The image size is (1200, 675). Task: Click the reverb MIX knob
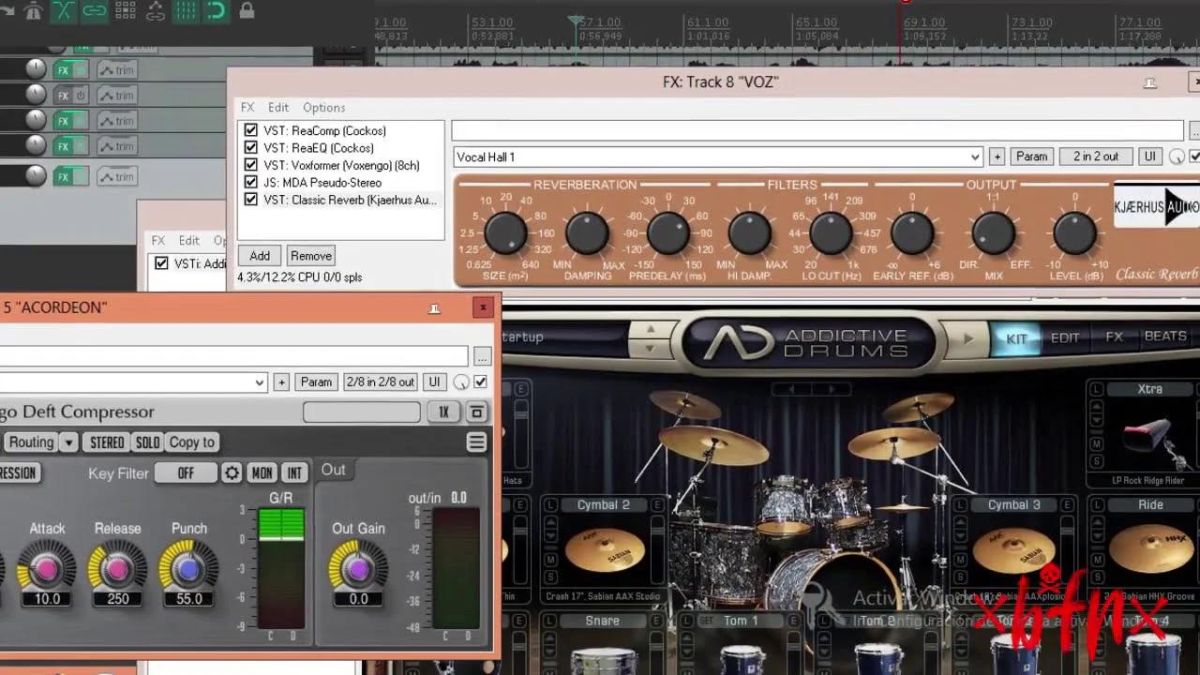point(994,233)
